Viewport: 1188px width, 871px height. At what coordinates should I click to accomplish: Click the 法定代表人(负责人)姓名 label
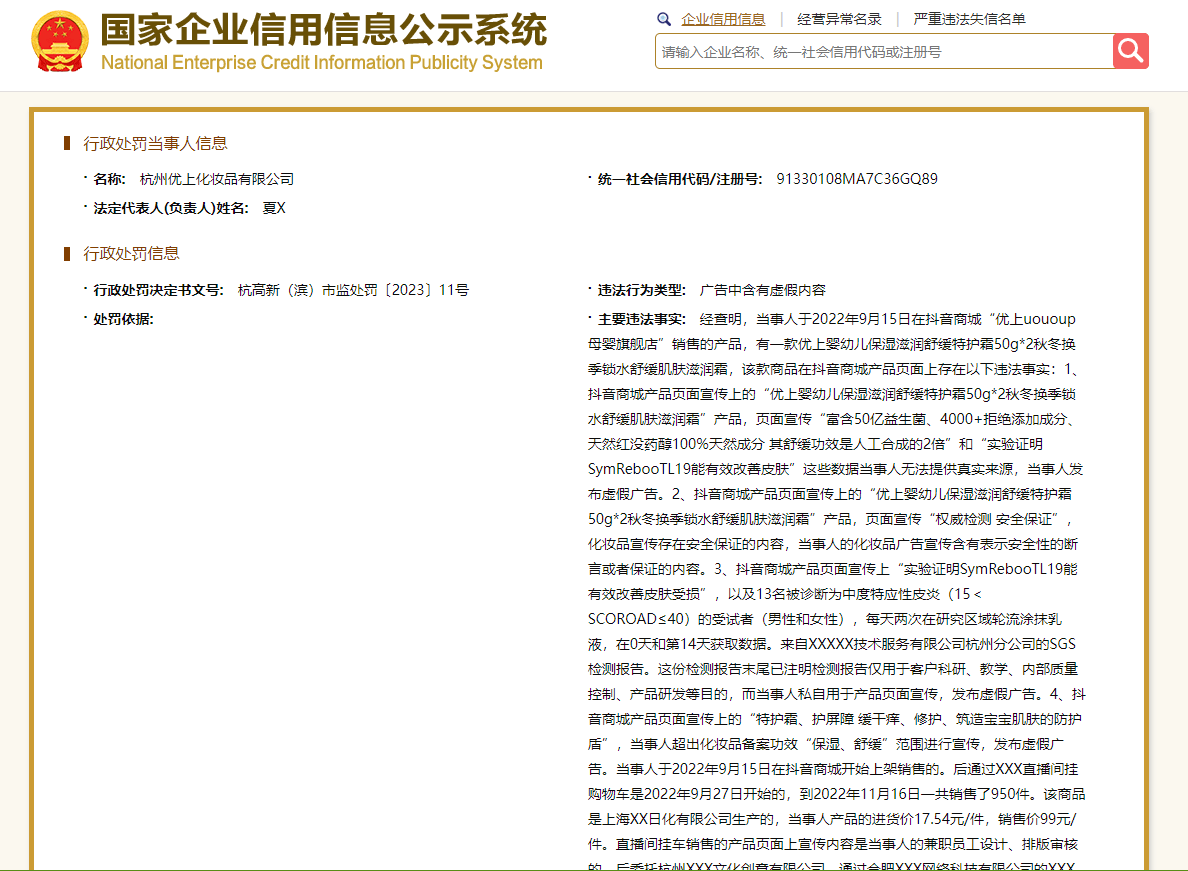(170, 208)
